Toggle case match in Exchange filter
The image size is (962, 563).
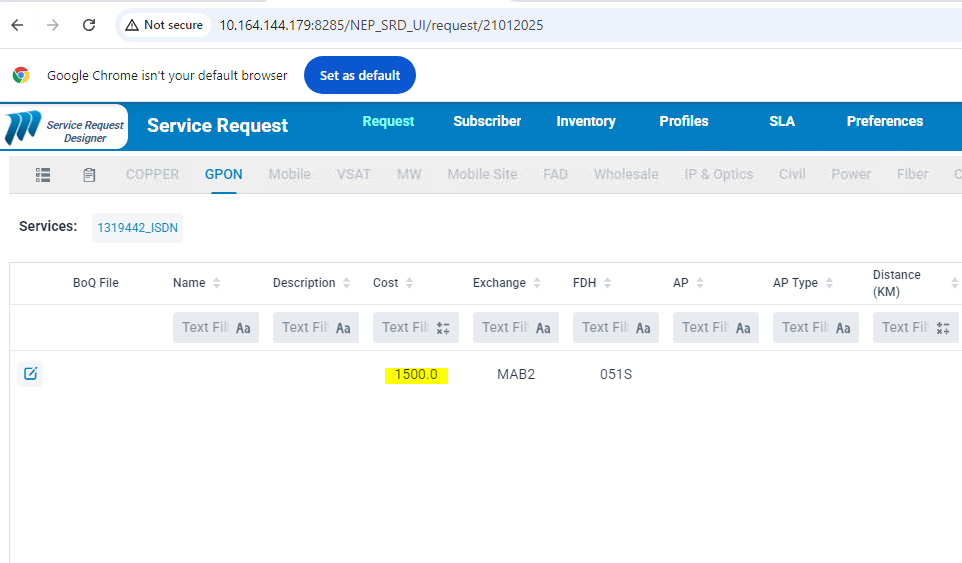pos(543,328)
